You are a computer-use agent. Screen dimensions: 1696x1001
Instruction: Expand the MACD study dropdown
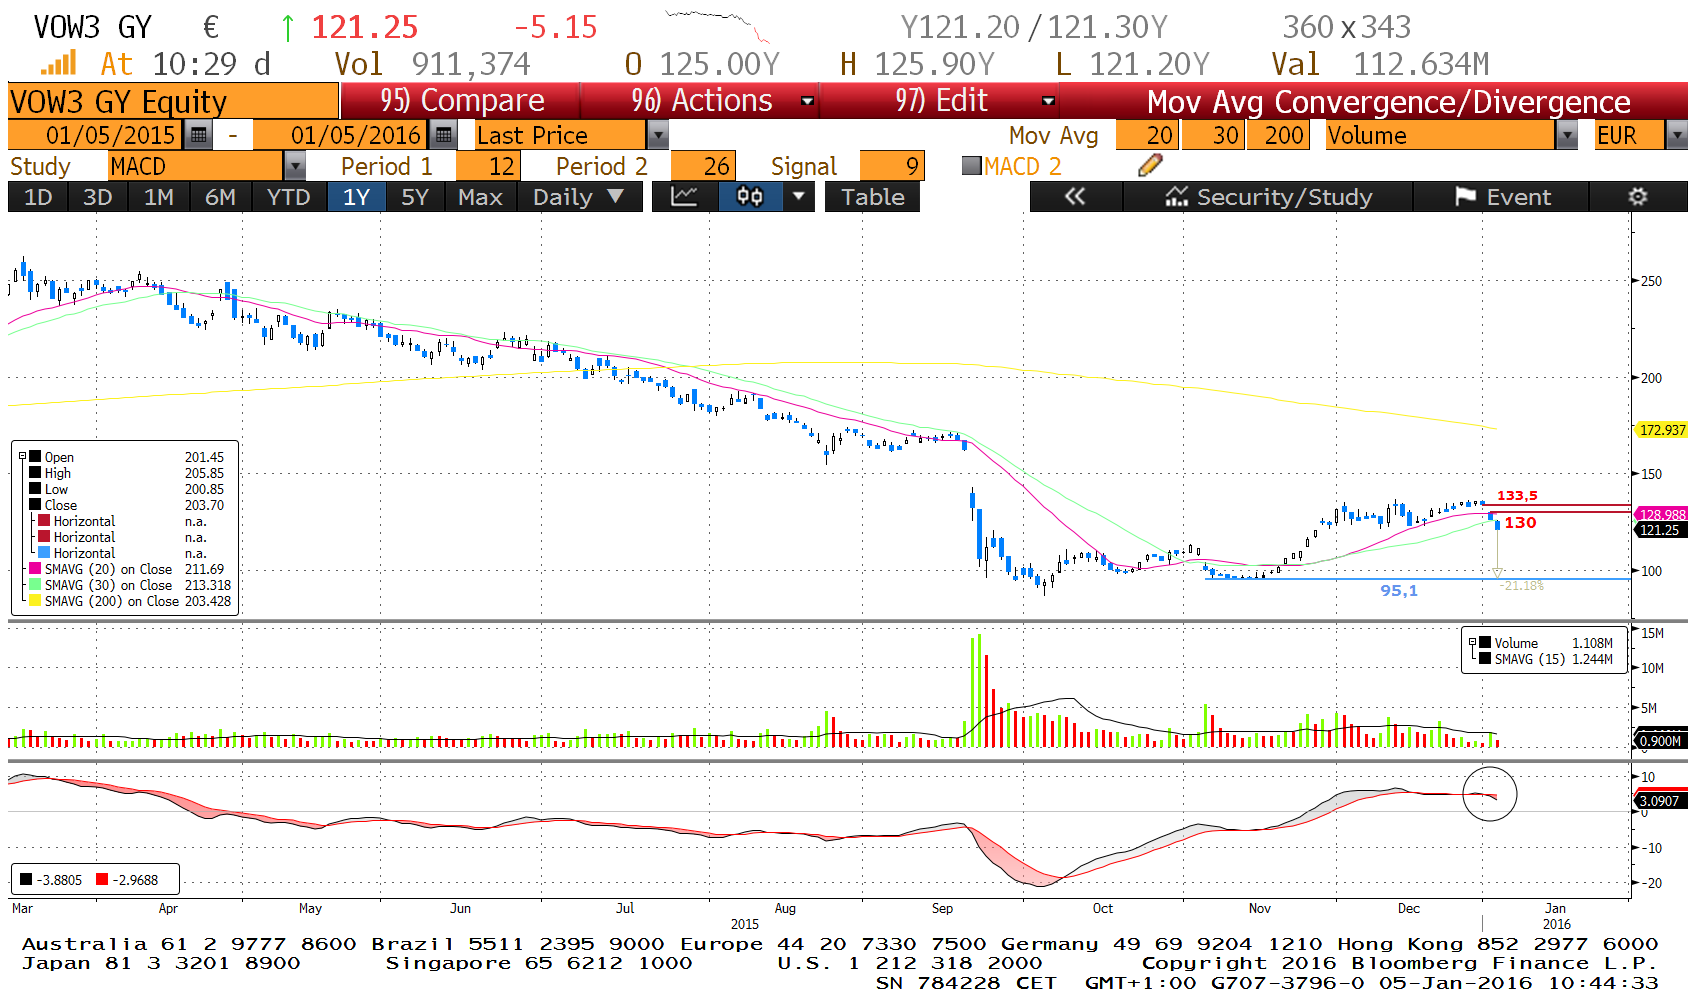click(295, 166)
